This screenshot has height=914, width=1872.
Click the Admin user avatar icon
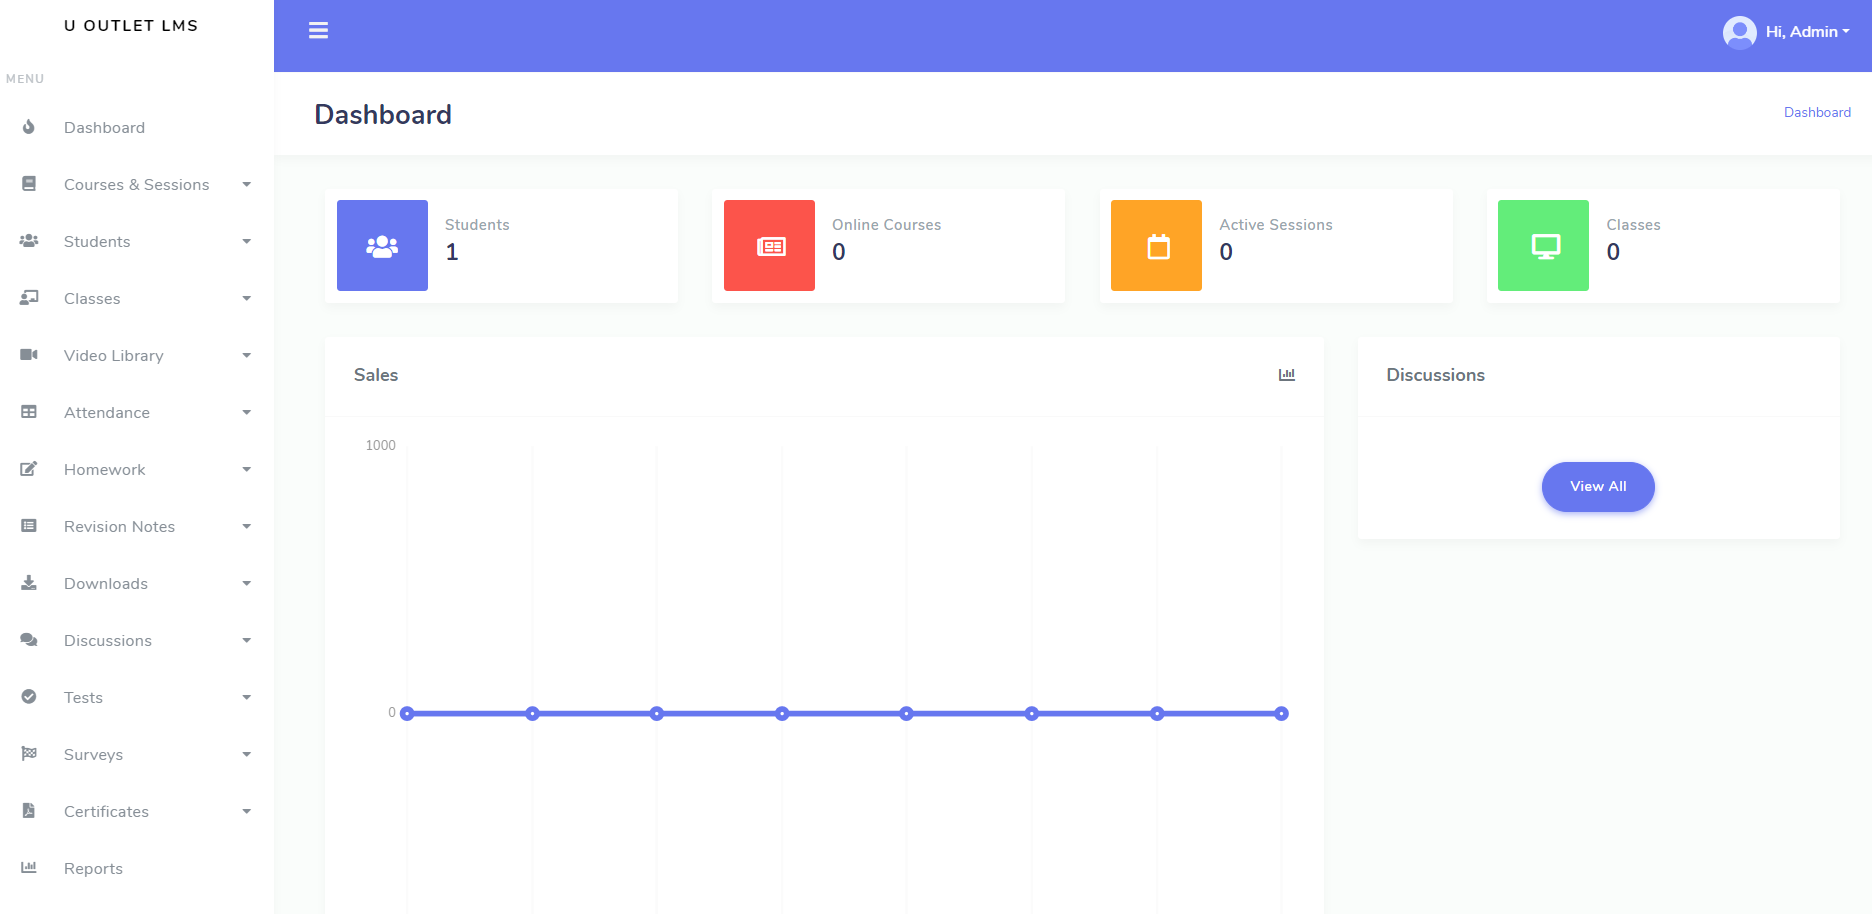1739,32
